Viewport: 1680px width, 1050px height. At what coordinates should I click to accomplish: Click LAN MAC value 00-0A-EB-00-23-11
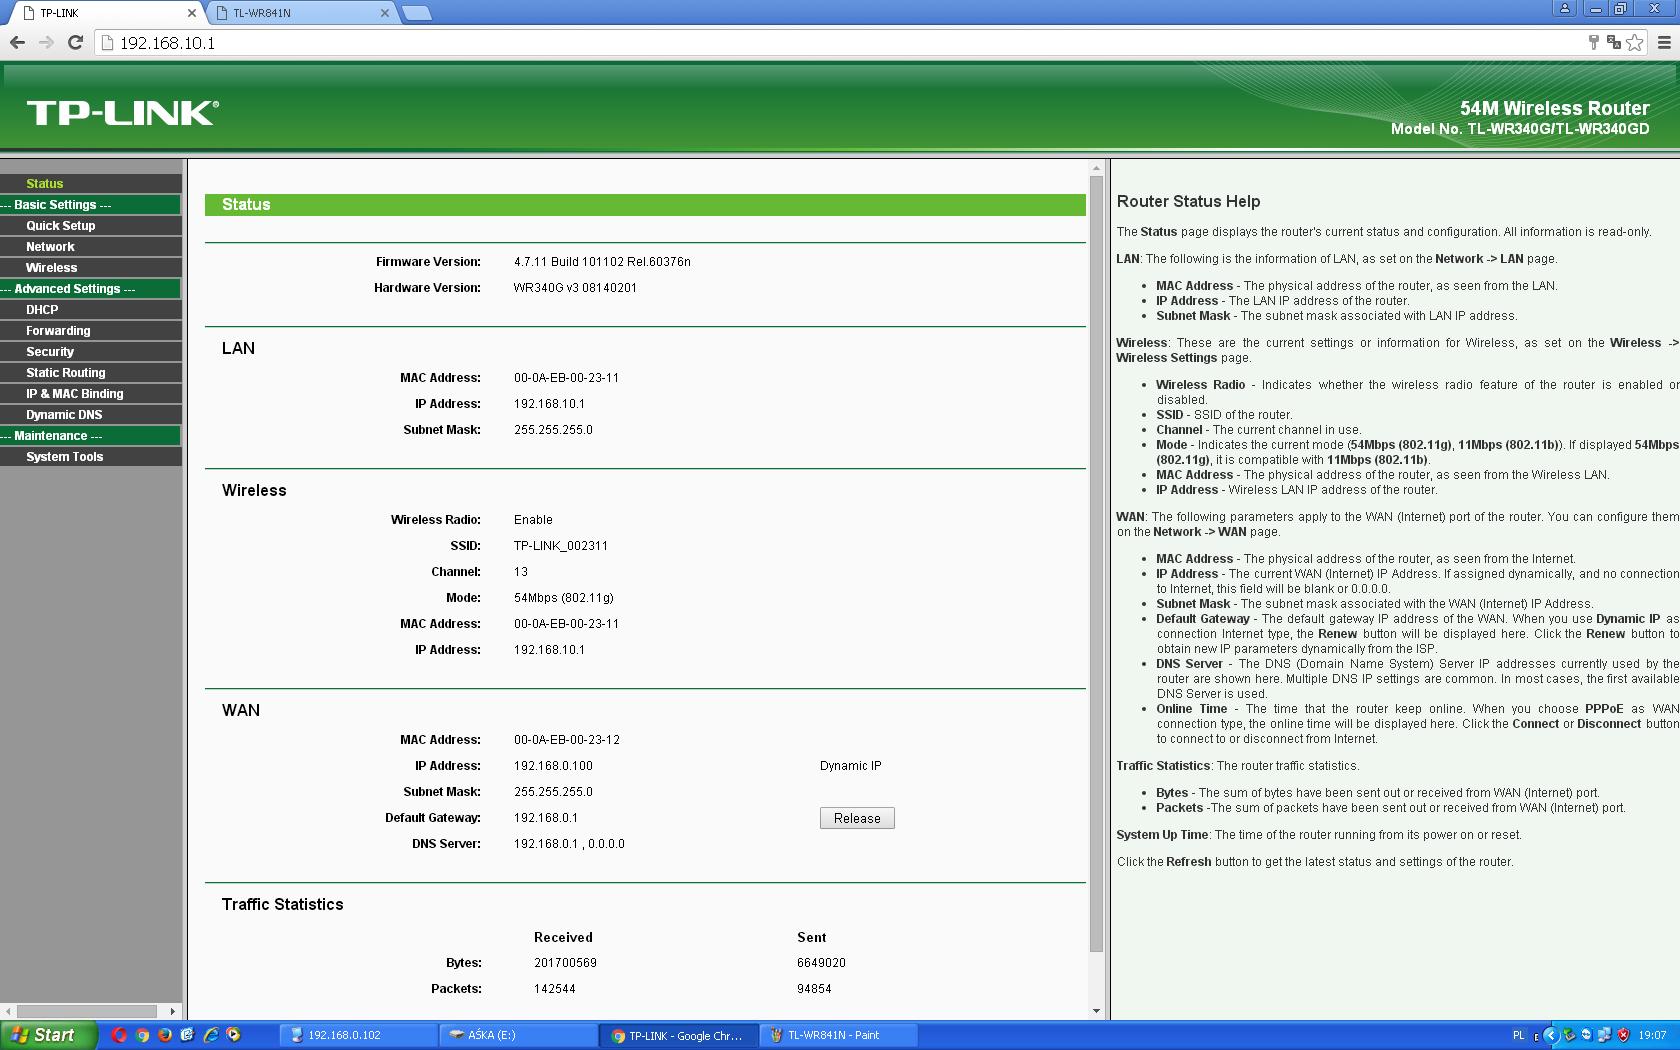[566, 378]
